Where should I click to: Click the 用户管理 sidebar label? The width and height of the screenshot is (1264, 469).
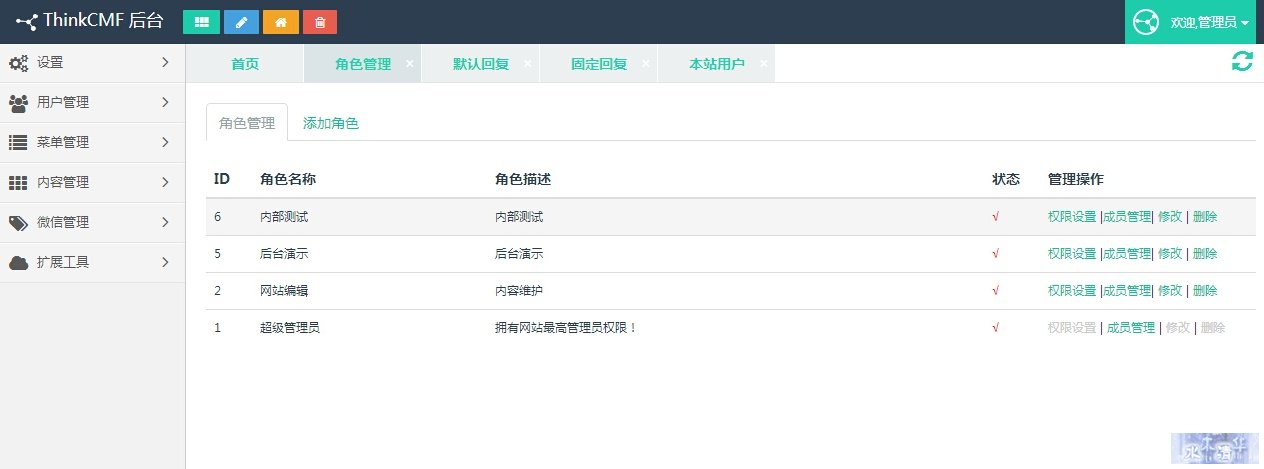click(63, 102)
